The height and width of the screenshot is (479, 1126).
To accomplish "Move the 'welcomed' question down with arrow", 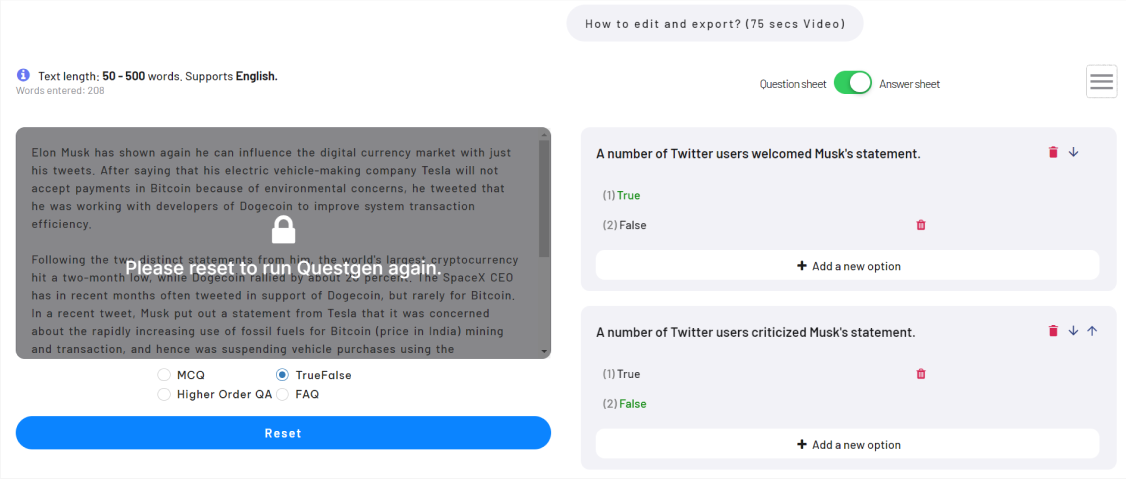I will [1073, 152].
